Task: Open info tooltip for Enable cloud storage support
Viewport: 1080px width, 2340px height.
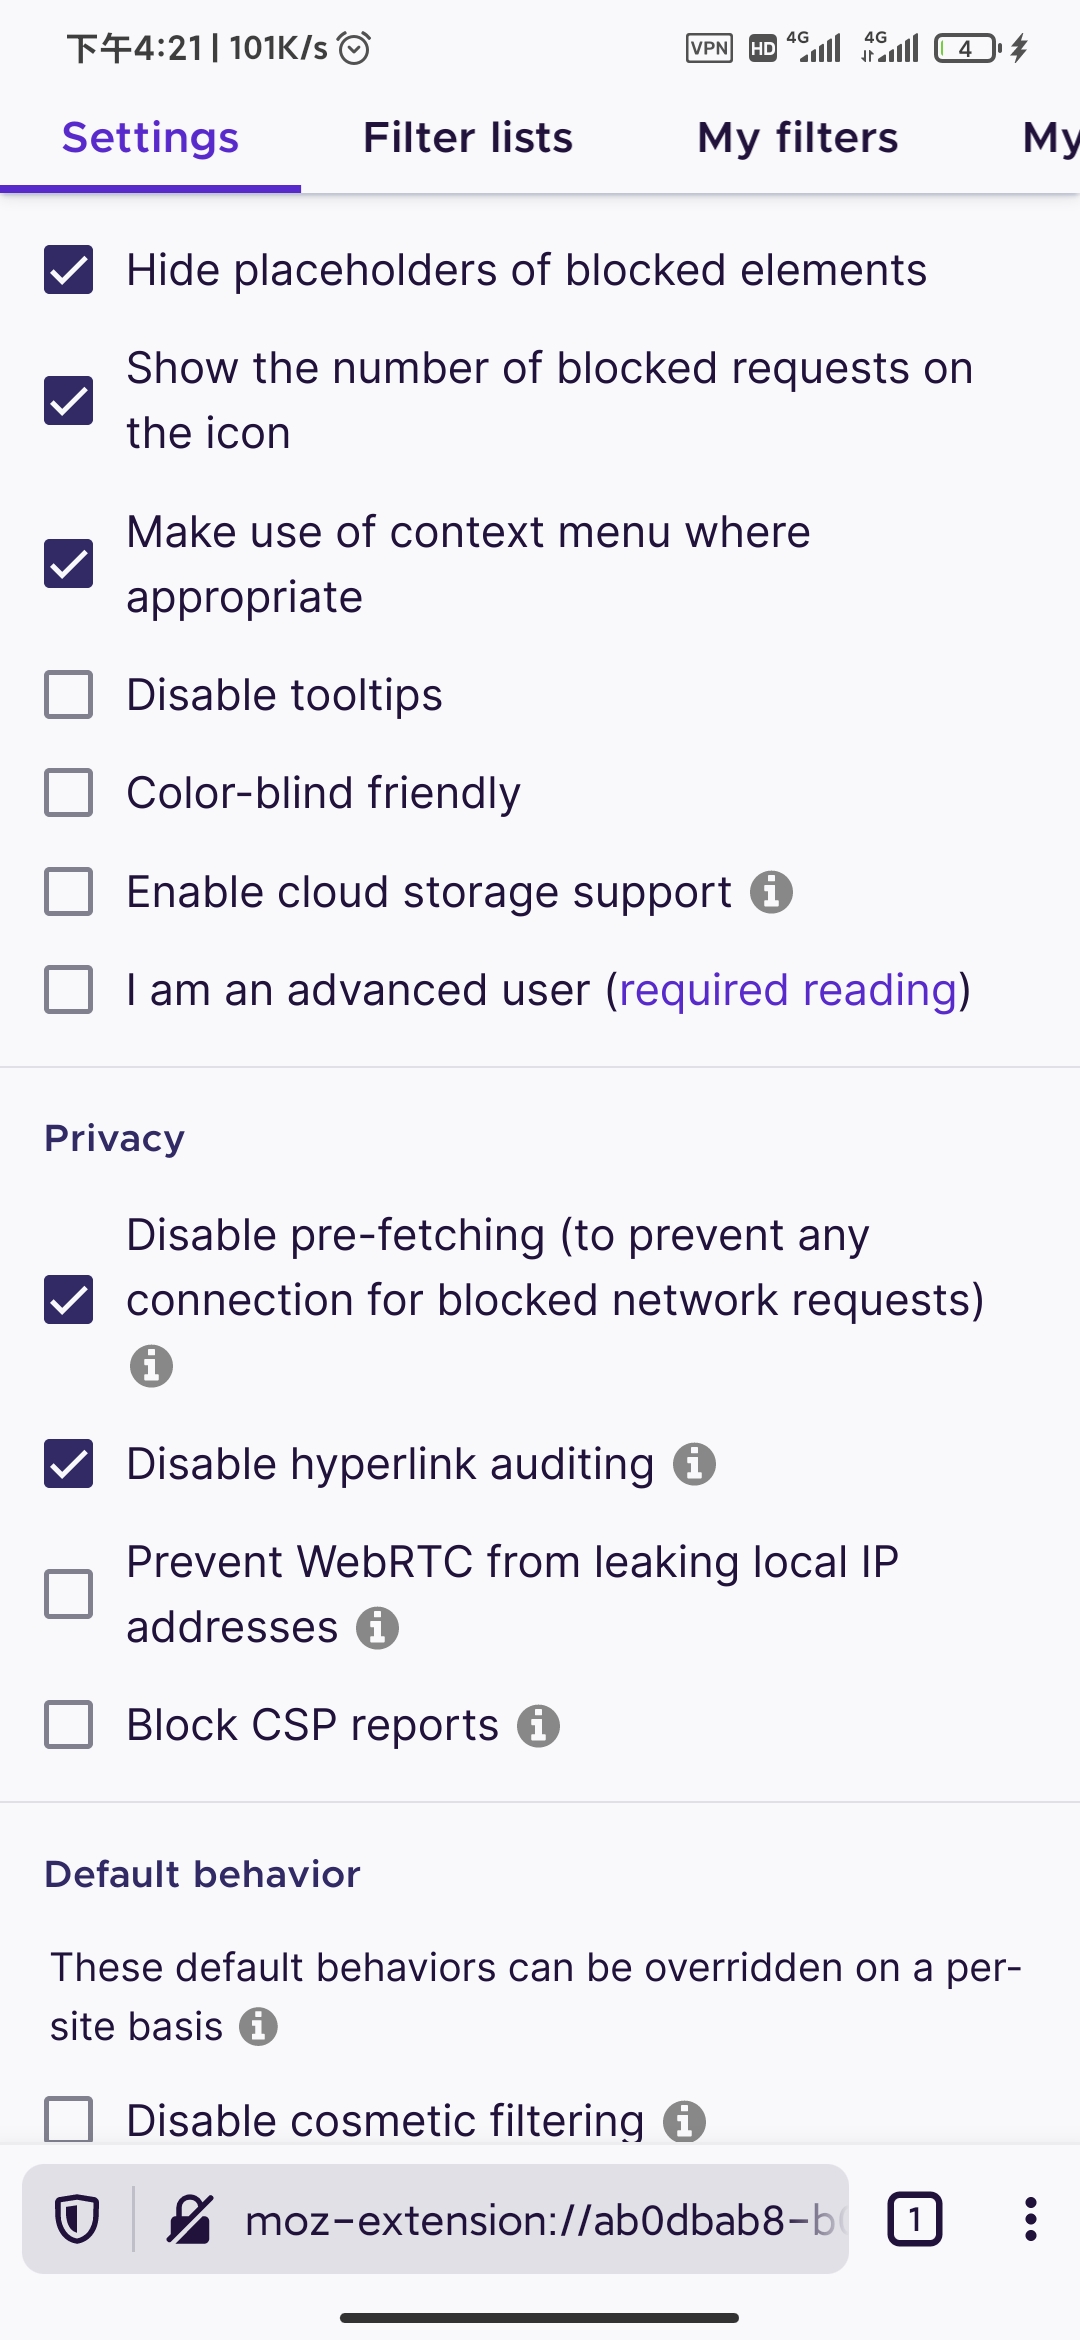Action: [771, 893]
